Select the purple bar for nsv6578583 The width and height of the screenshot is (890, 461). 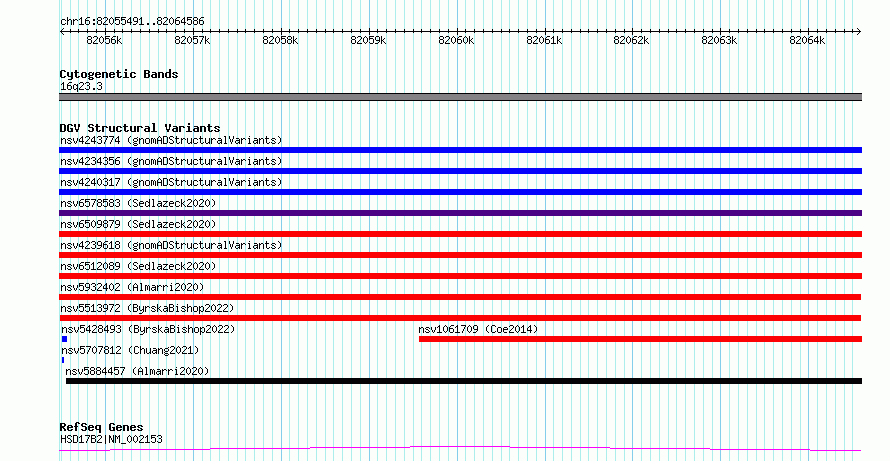(x=460, y=213)
